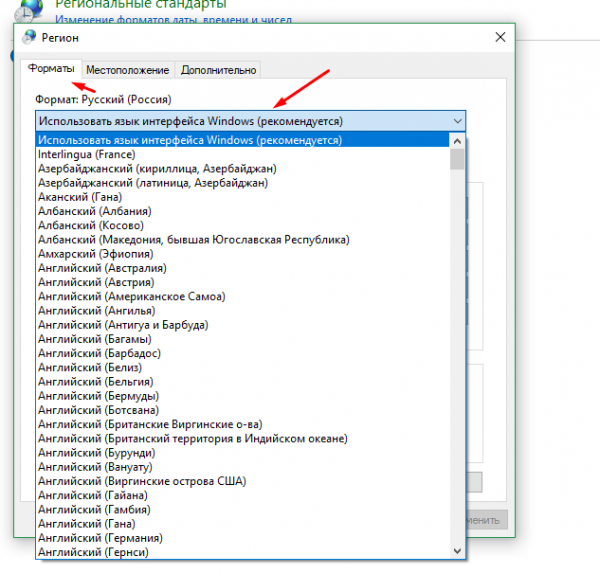Select Азербайджанский (кириллица, Азербайджан)
The width and height of the screenshot is (600, 574).
[x=243, y=169]
